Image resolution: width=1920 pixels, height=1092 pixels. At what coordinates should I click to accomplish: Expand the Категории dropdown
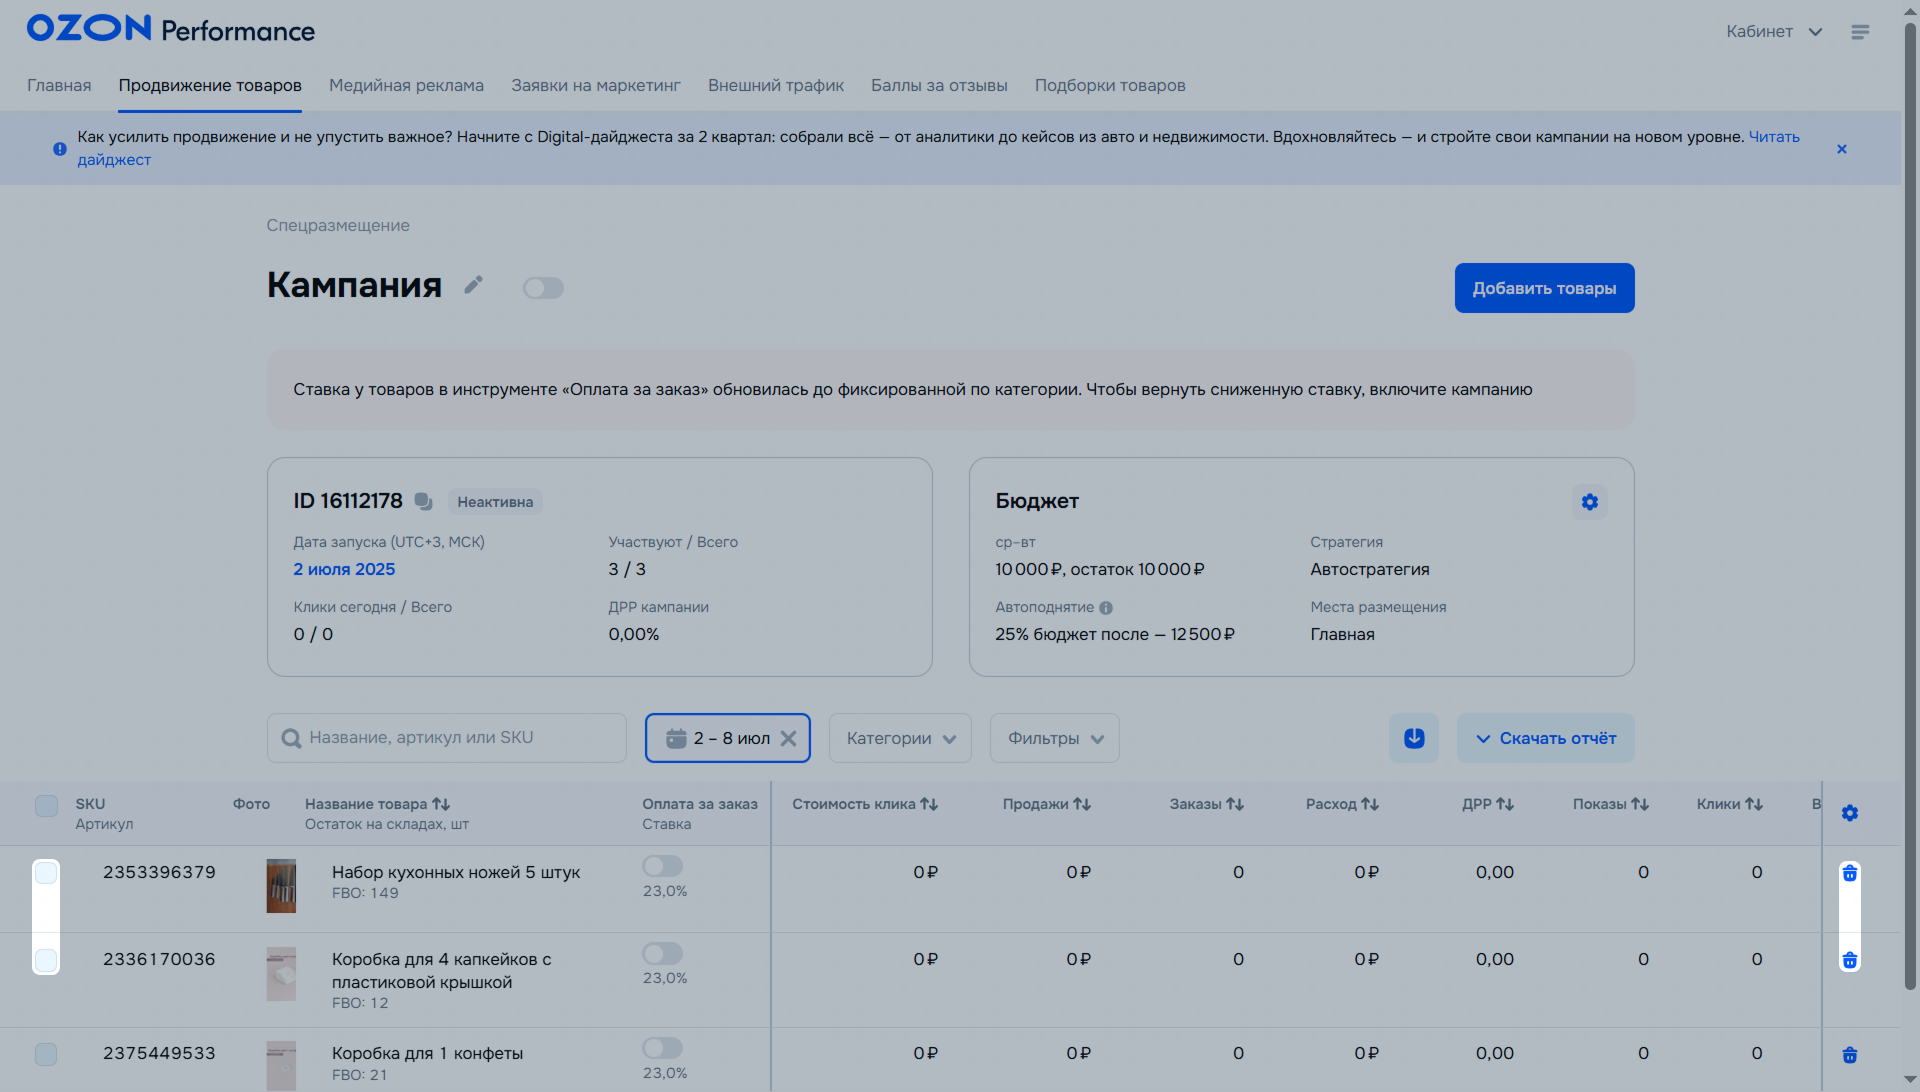[900, 738]
